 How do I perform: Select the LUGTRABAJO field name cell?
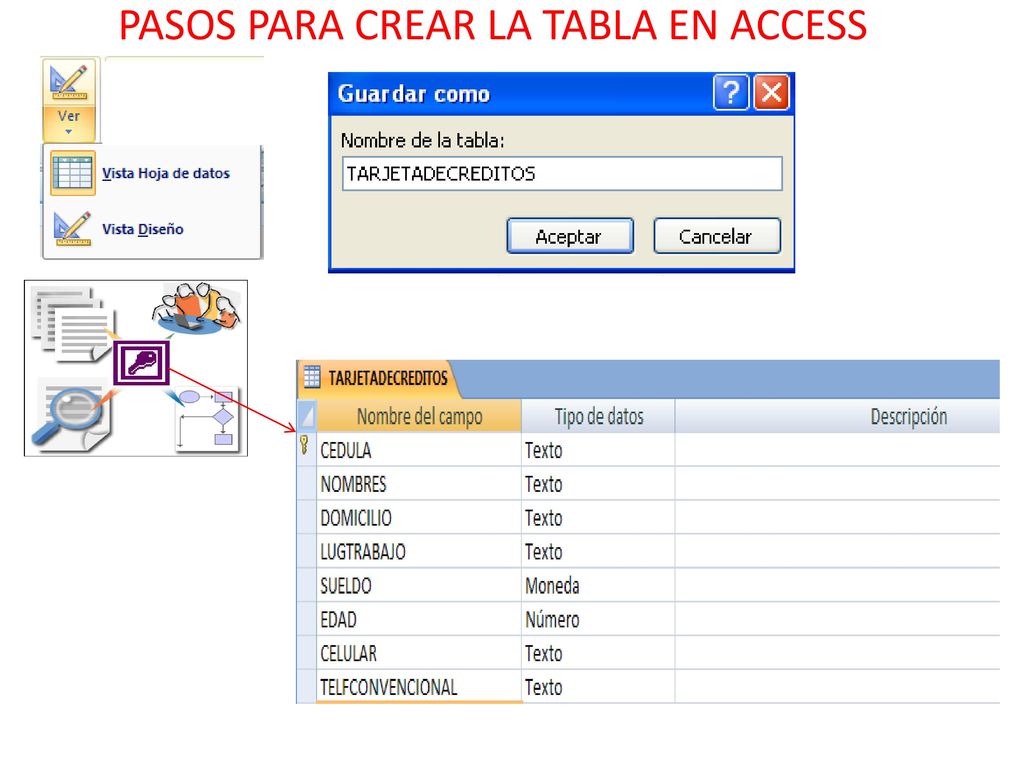point(419,552)
